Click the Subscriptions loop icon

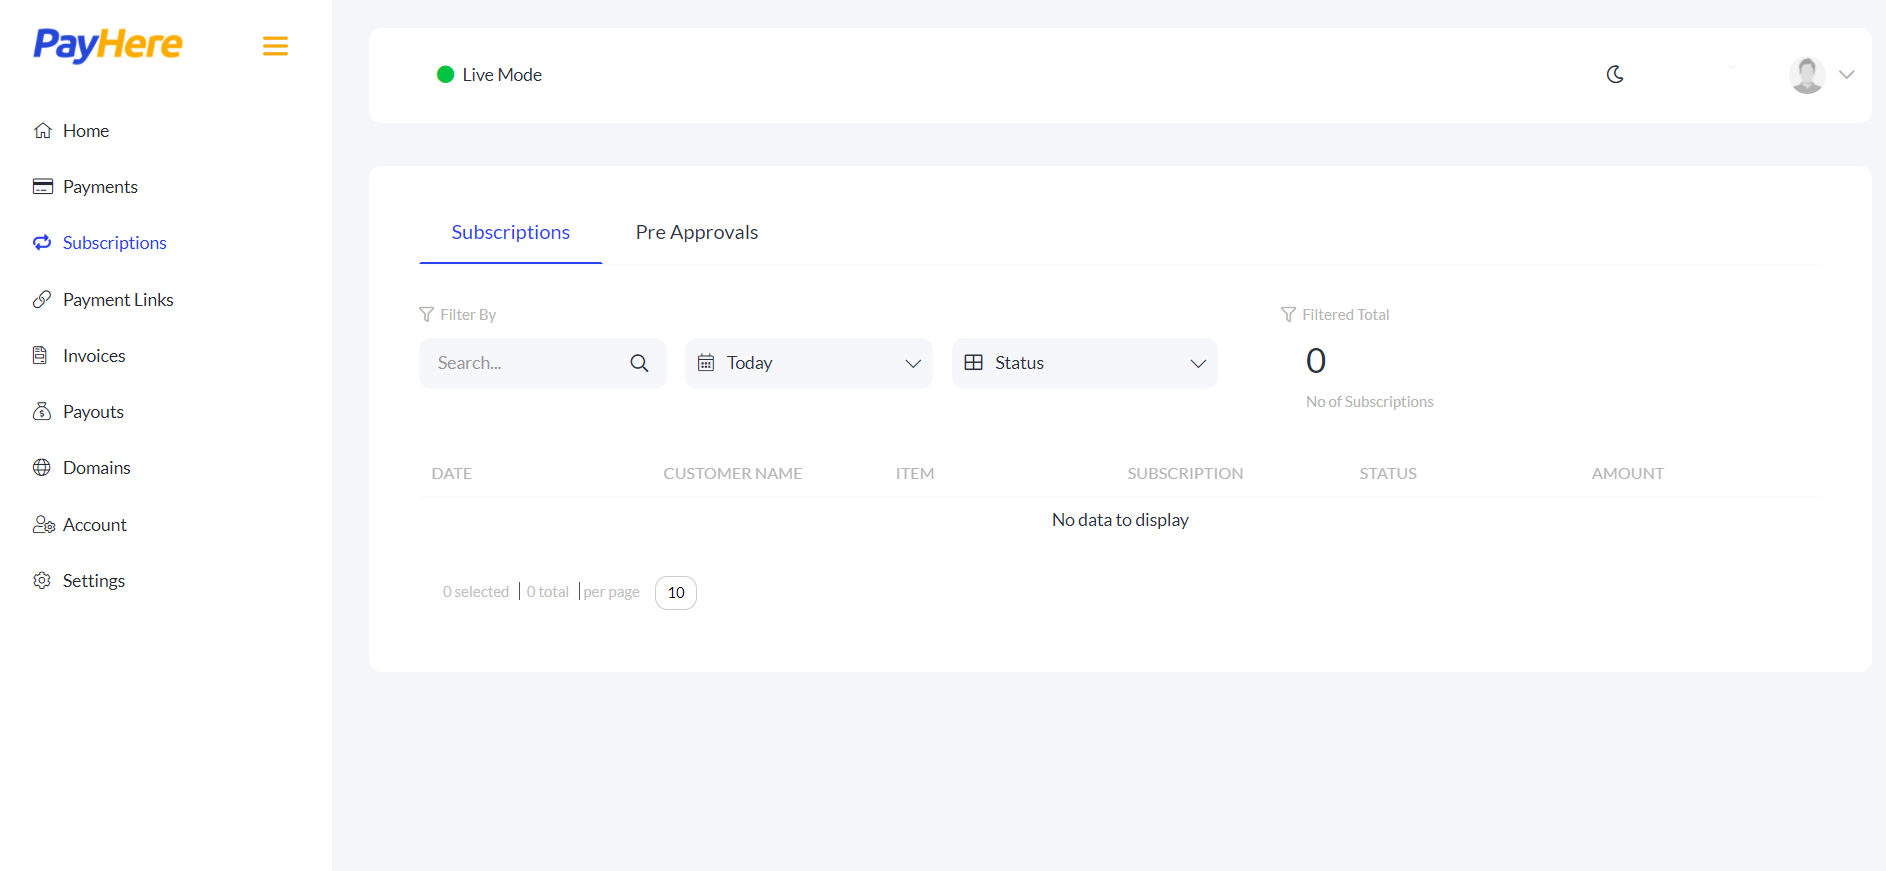[x=42, y=243]
